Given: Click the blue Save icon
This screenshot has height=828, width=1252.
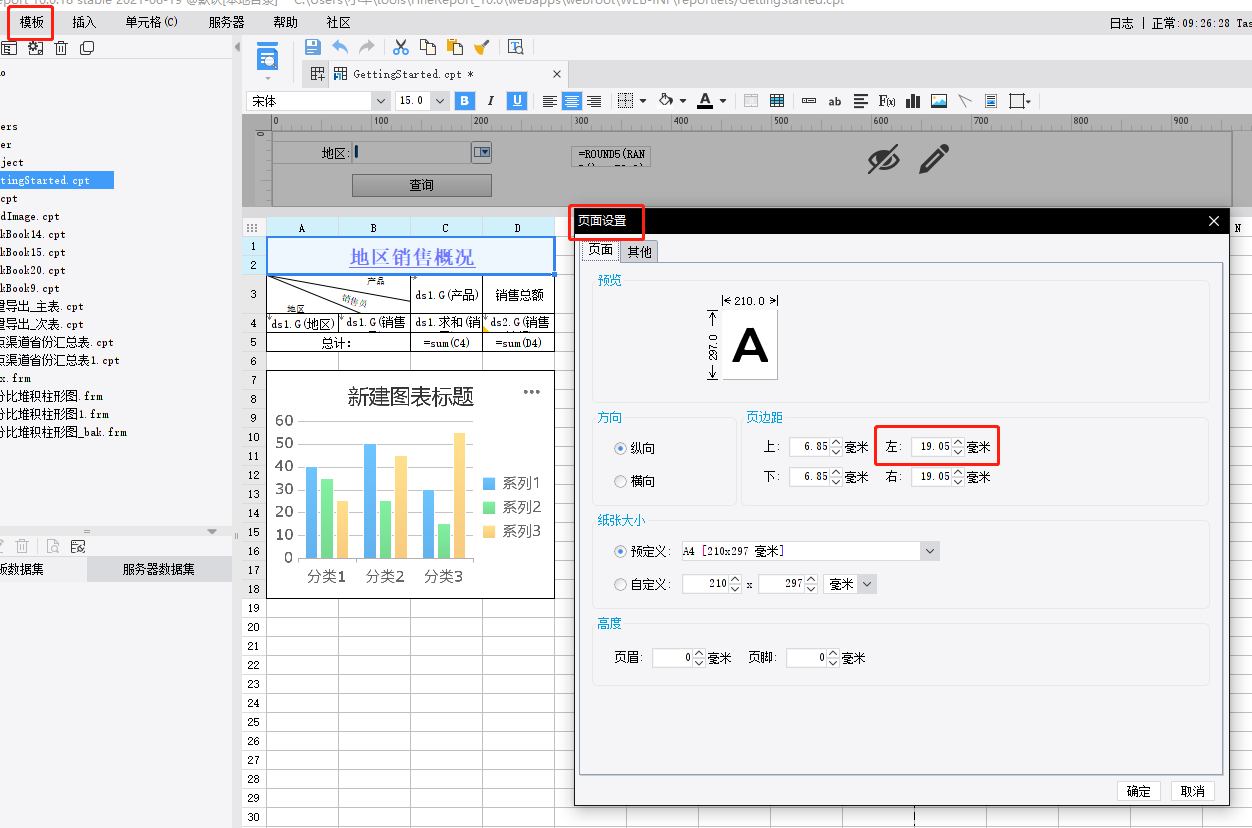Looking at the screenshot, I should [312, 46].
